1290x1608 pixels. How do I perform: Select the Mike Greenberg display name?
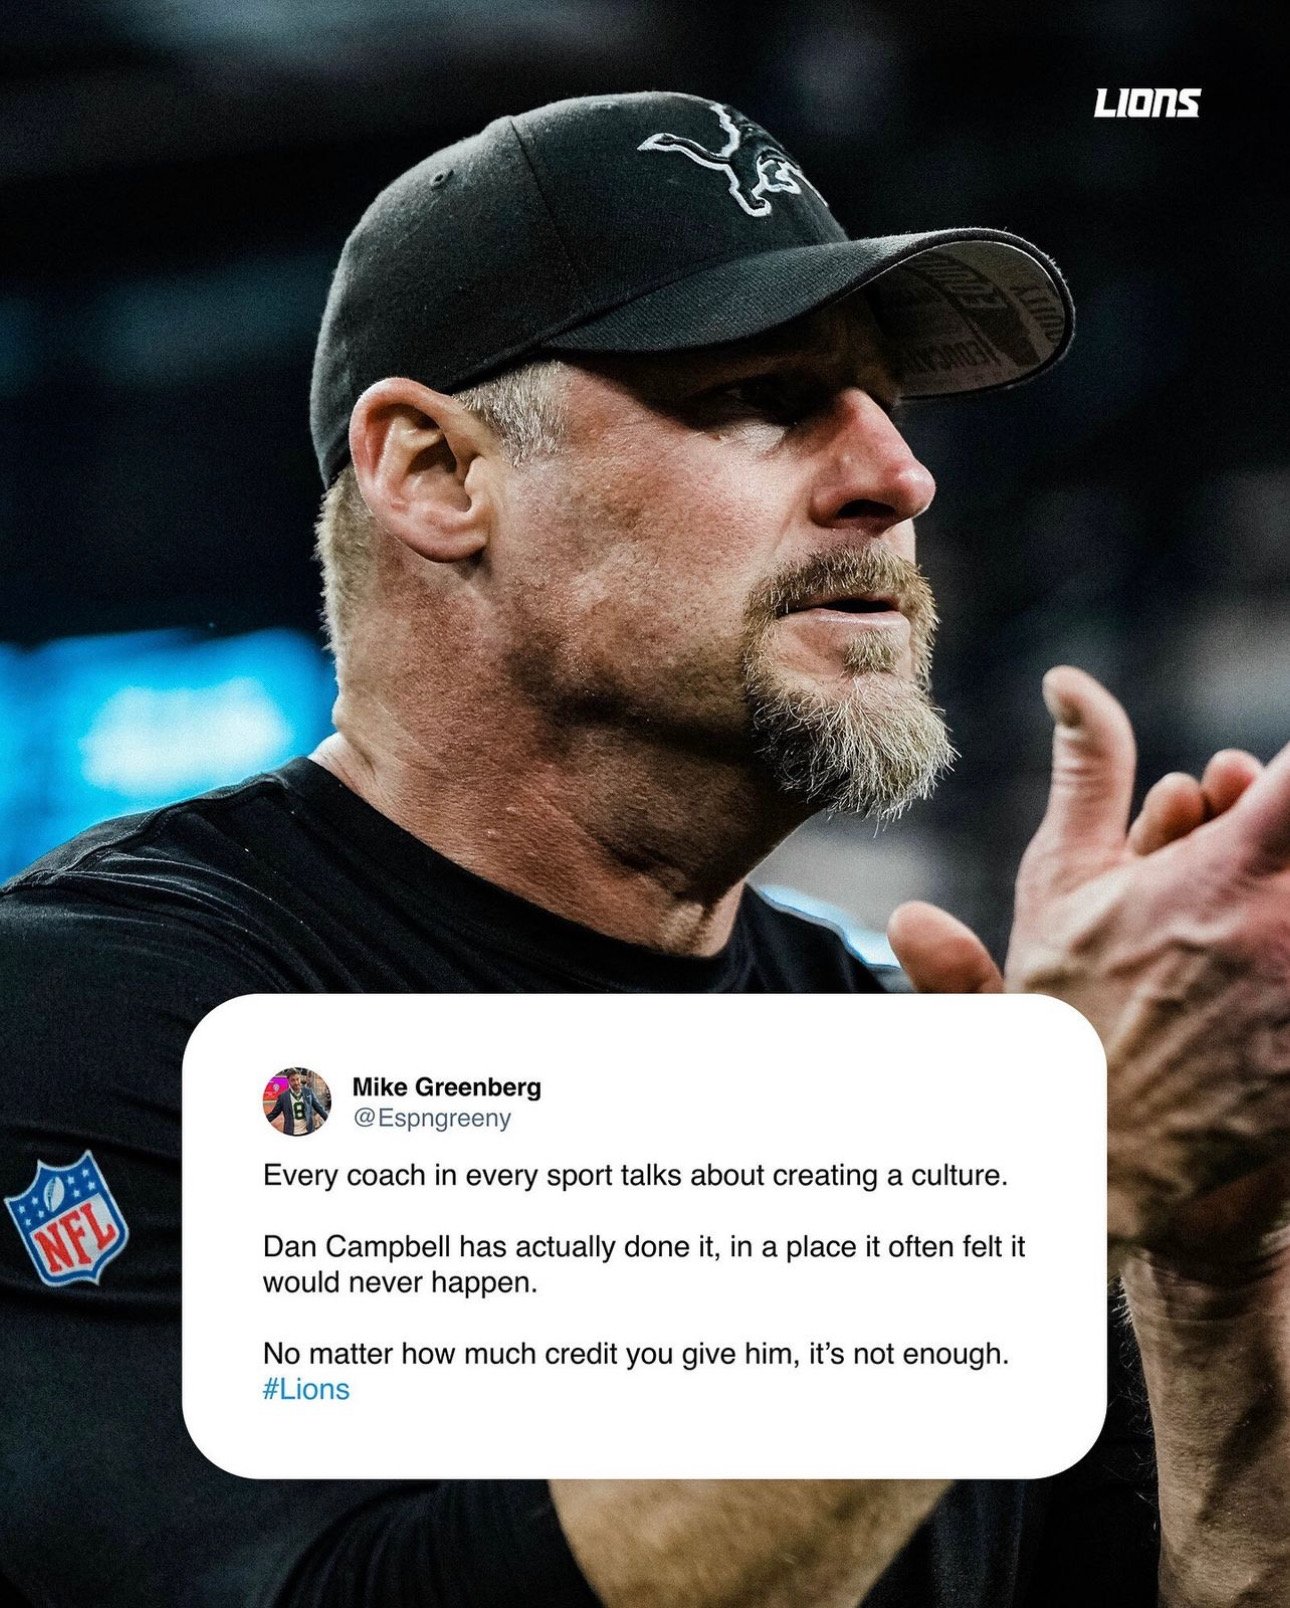[x=446, y=1087]
